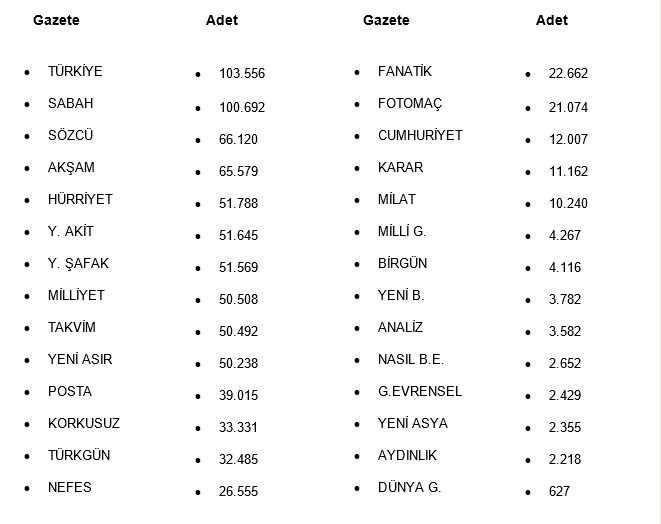Select the circulation figure 22.662

point(568,73)
